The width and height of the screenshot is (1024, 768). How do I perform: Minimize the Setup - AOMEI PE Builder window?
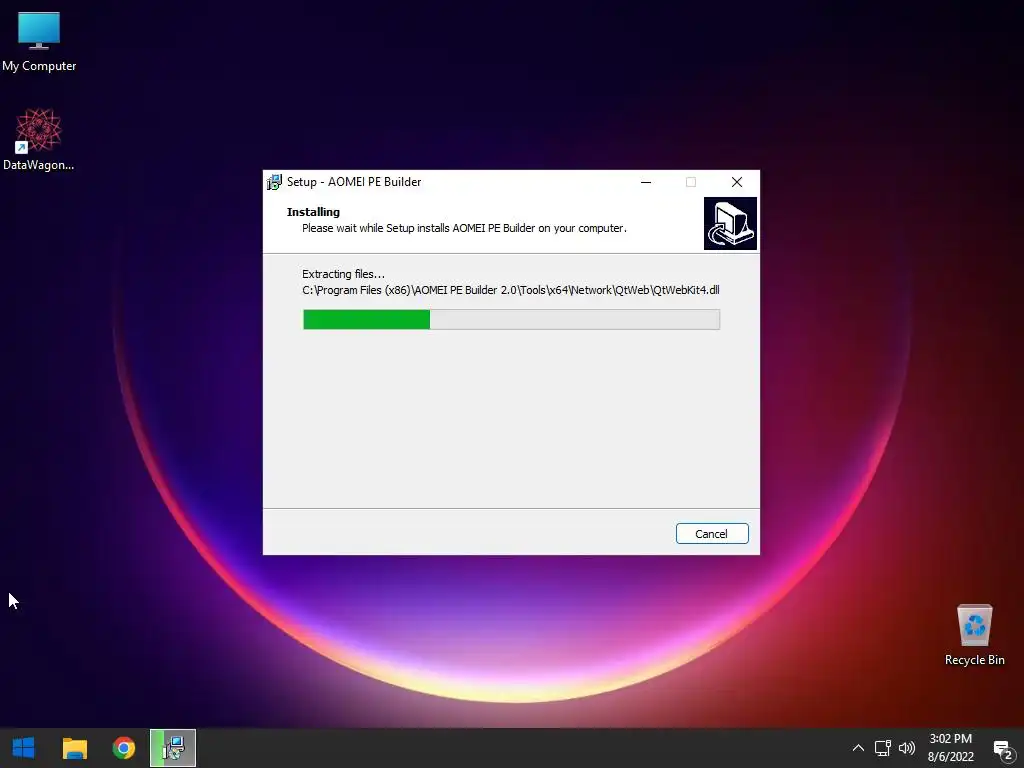pos(646,182)
